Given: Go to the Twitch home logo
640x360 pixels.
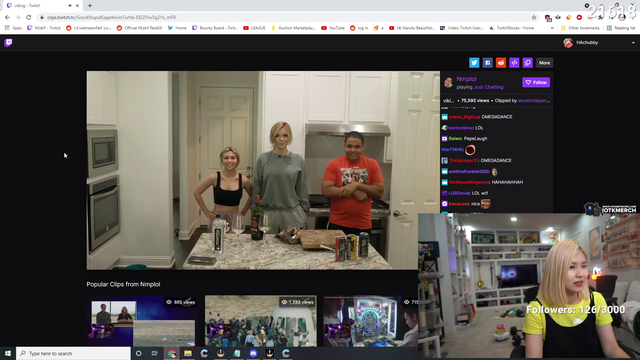Looking at the screenshot, I should click(8, 43).
